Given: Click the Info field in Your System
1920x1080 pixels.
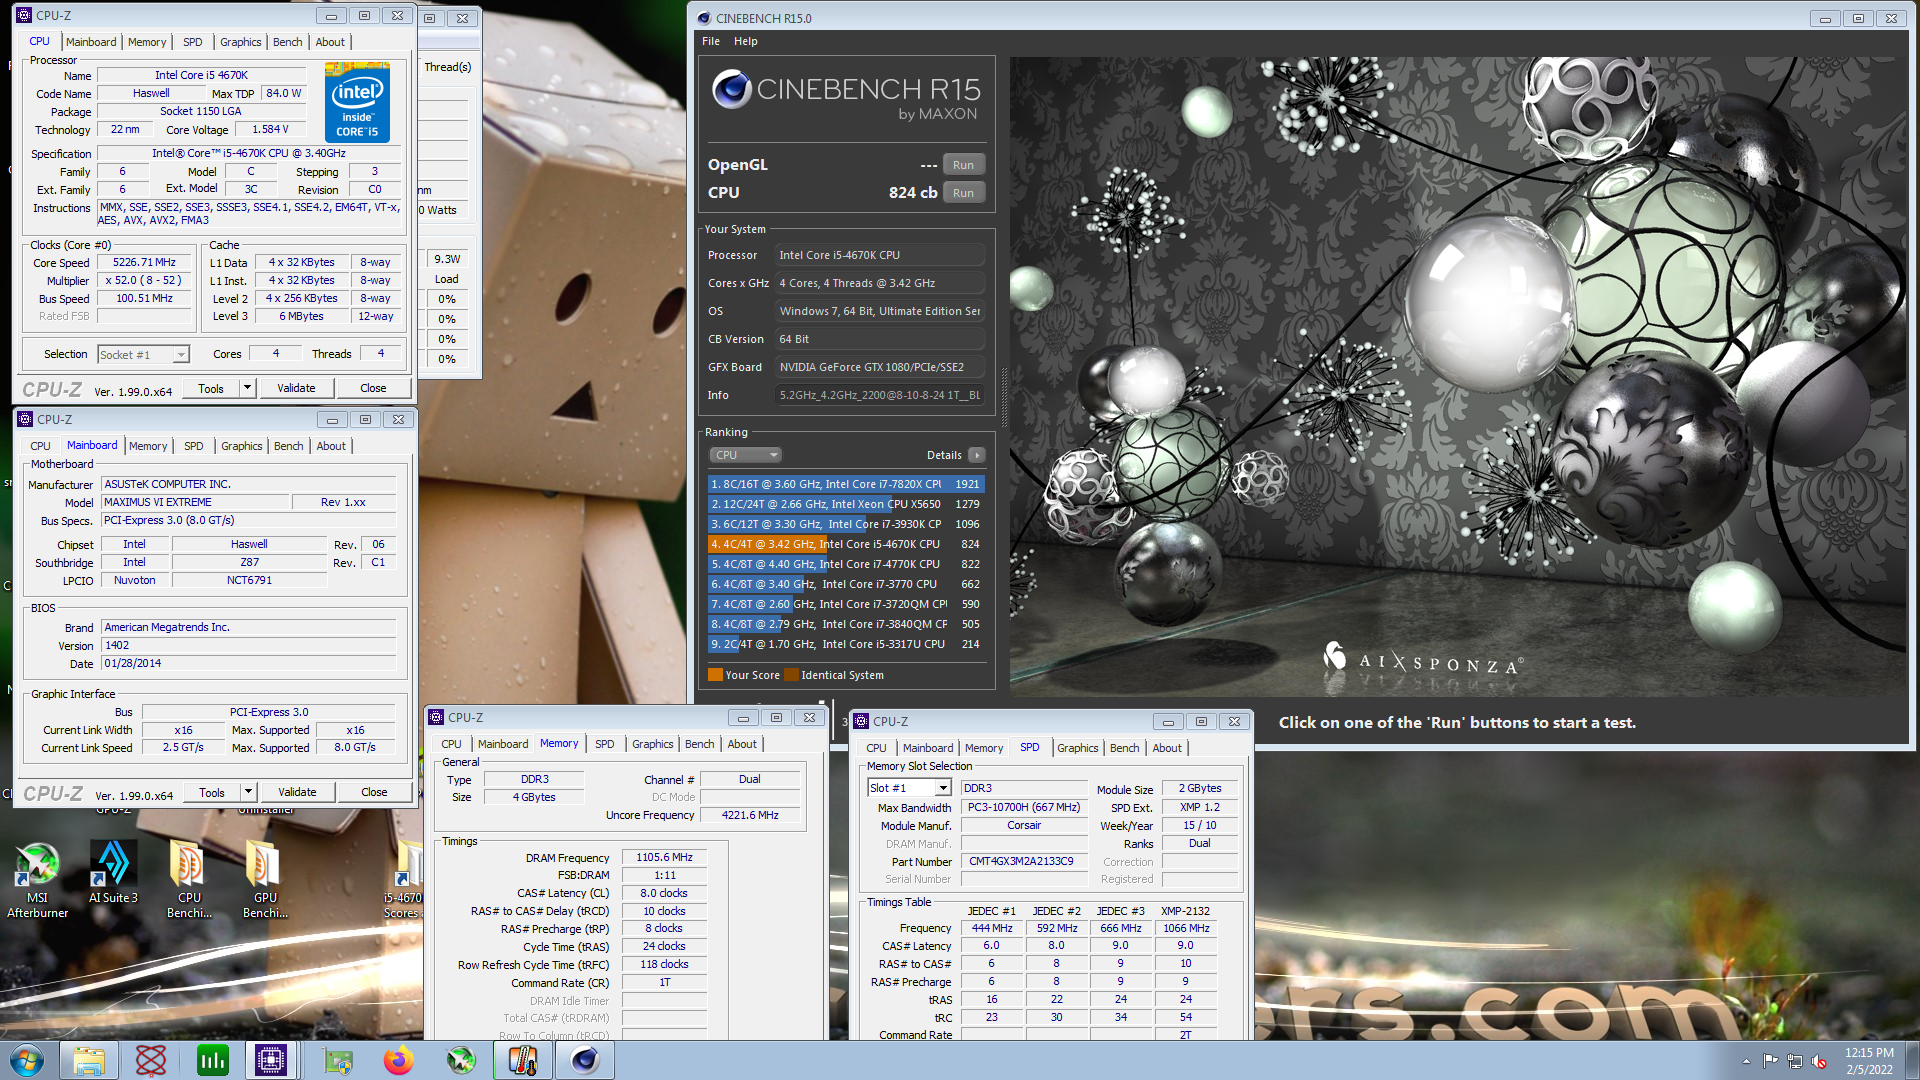Looking at the screenshot, I should click(880, 395).
